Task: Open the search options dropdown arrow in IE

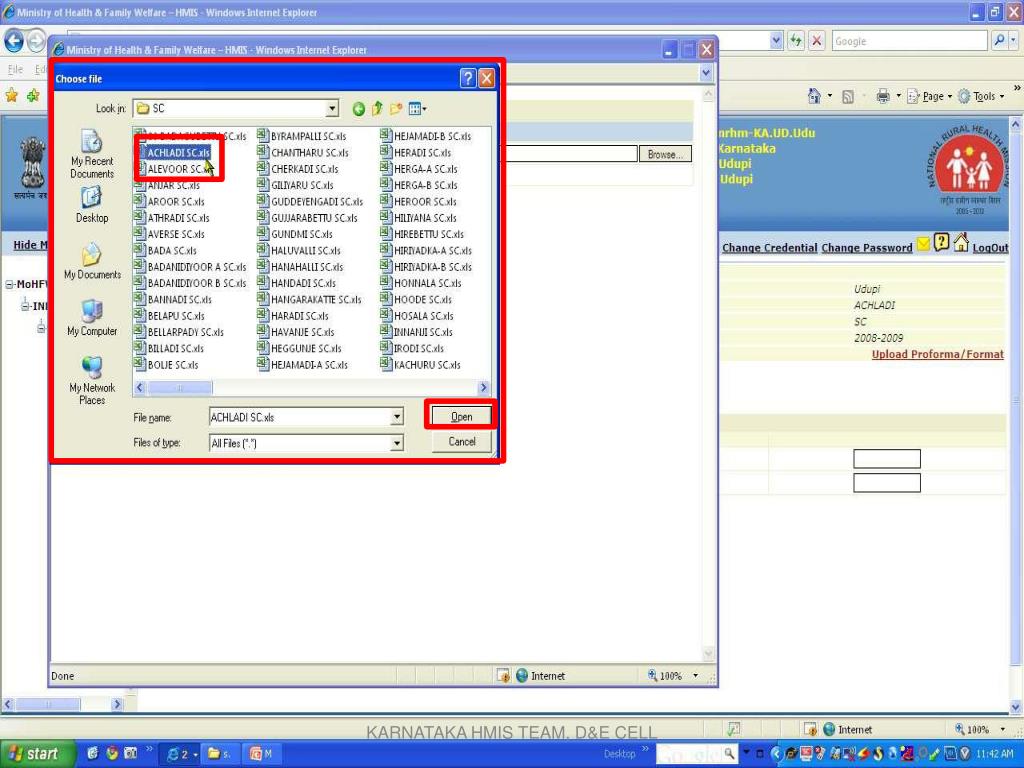Action: [1013, 41]
